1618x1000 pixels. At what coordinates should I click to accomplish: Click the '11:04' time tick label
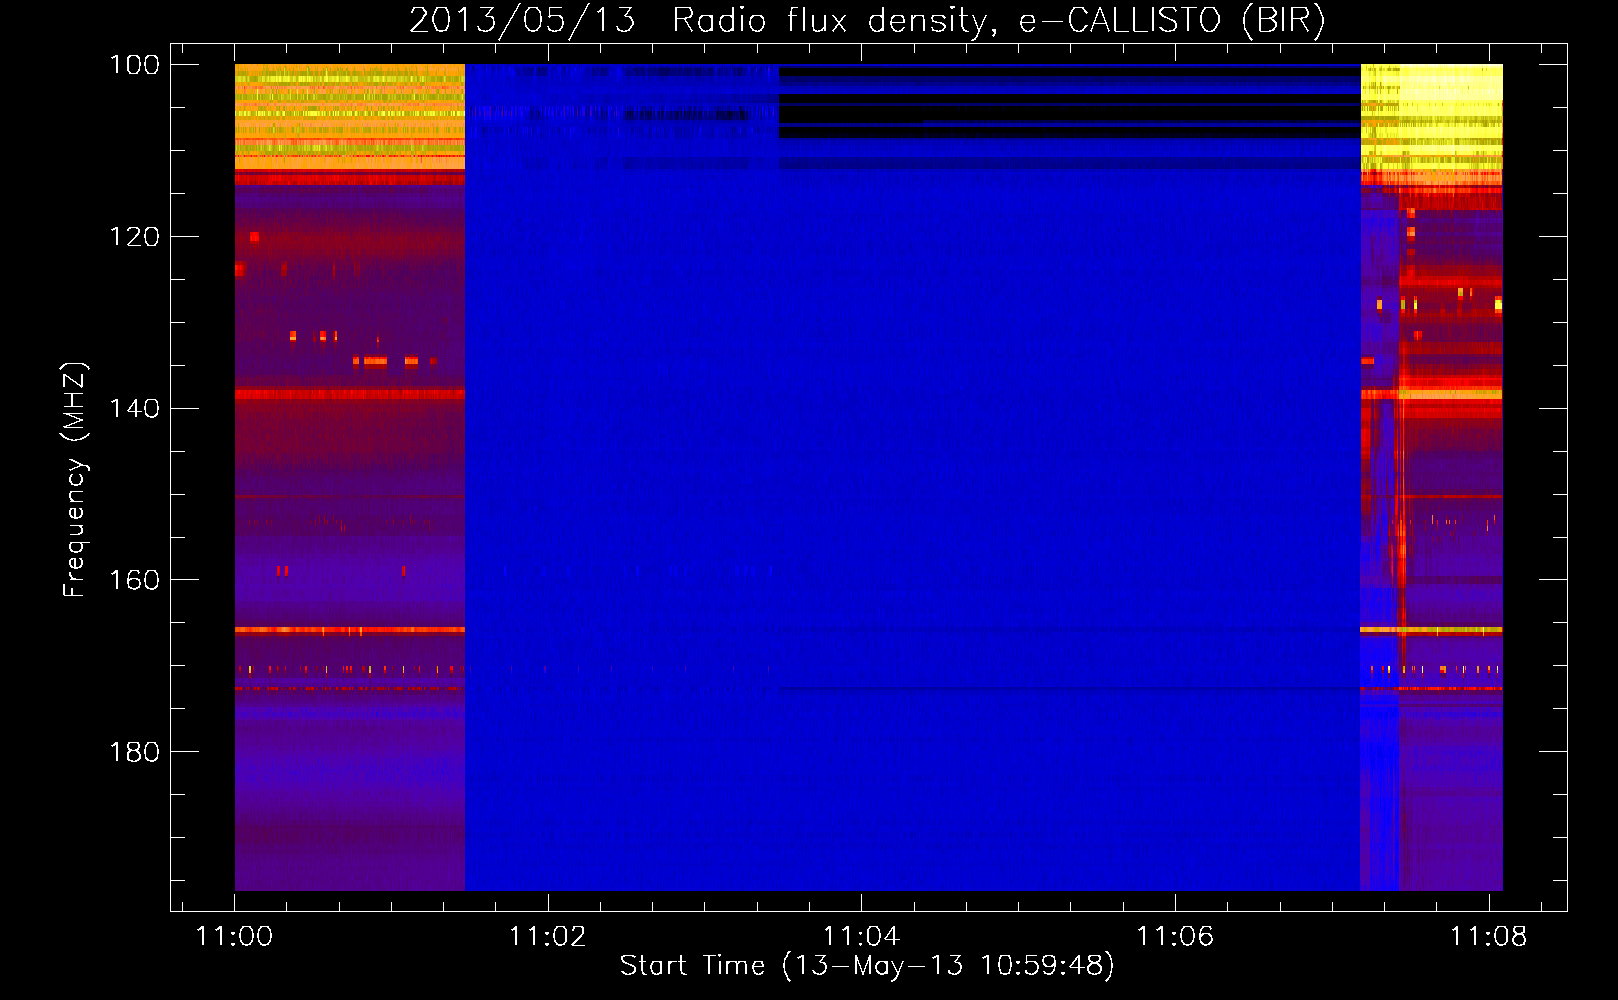[862, 936]
